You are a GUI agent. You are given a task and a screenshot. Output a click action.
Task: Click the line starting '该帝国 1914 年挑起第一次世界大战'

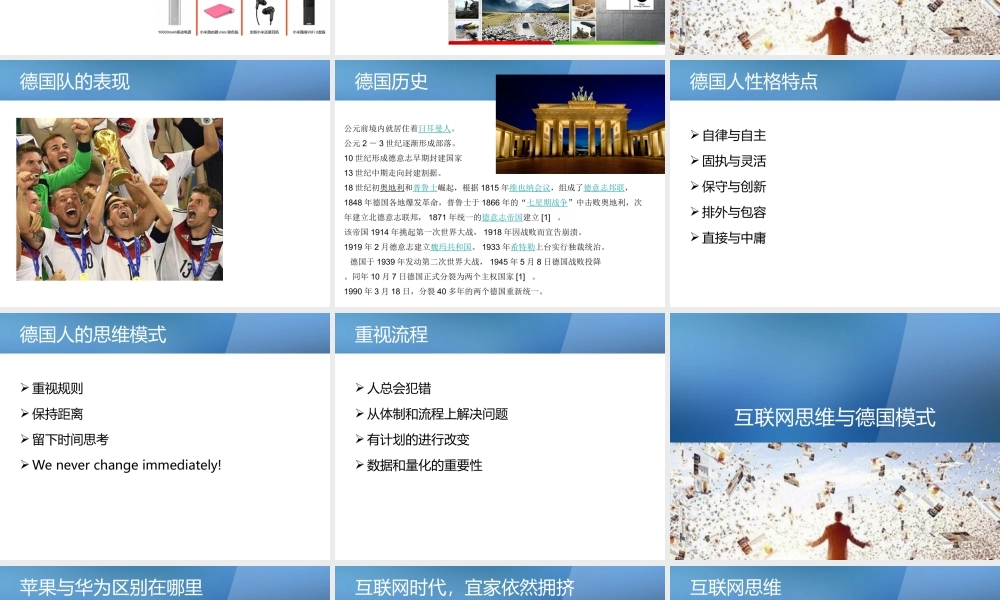pos(464,232)
